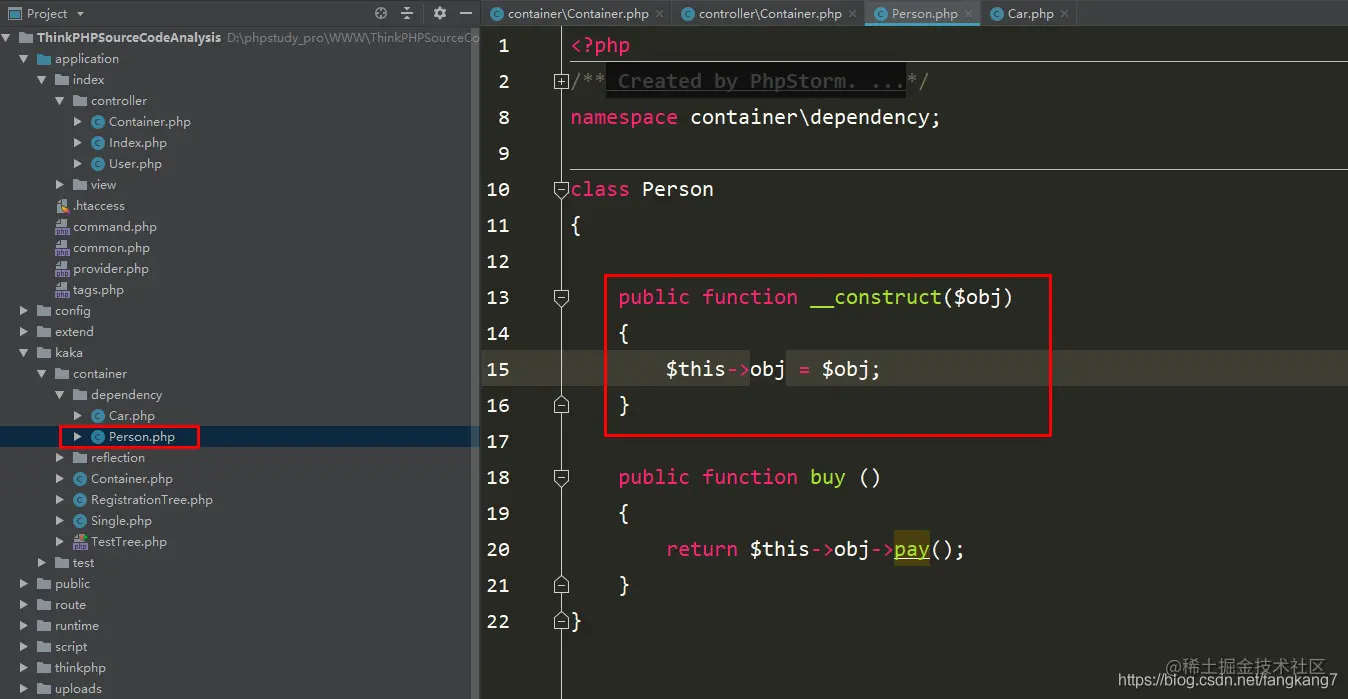Expand the config folder
This screenshot has height=699, width=1348.
(x=24, y=311)
